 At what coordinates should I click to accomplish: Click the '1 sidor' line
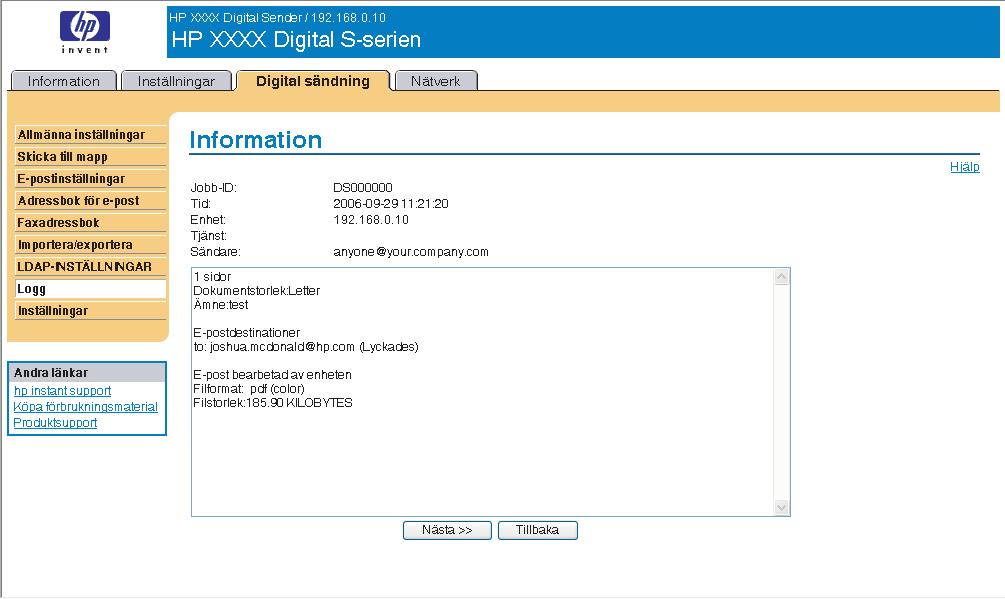pyautogui.click(x=212, y=277)
